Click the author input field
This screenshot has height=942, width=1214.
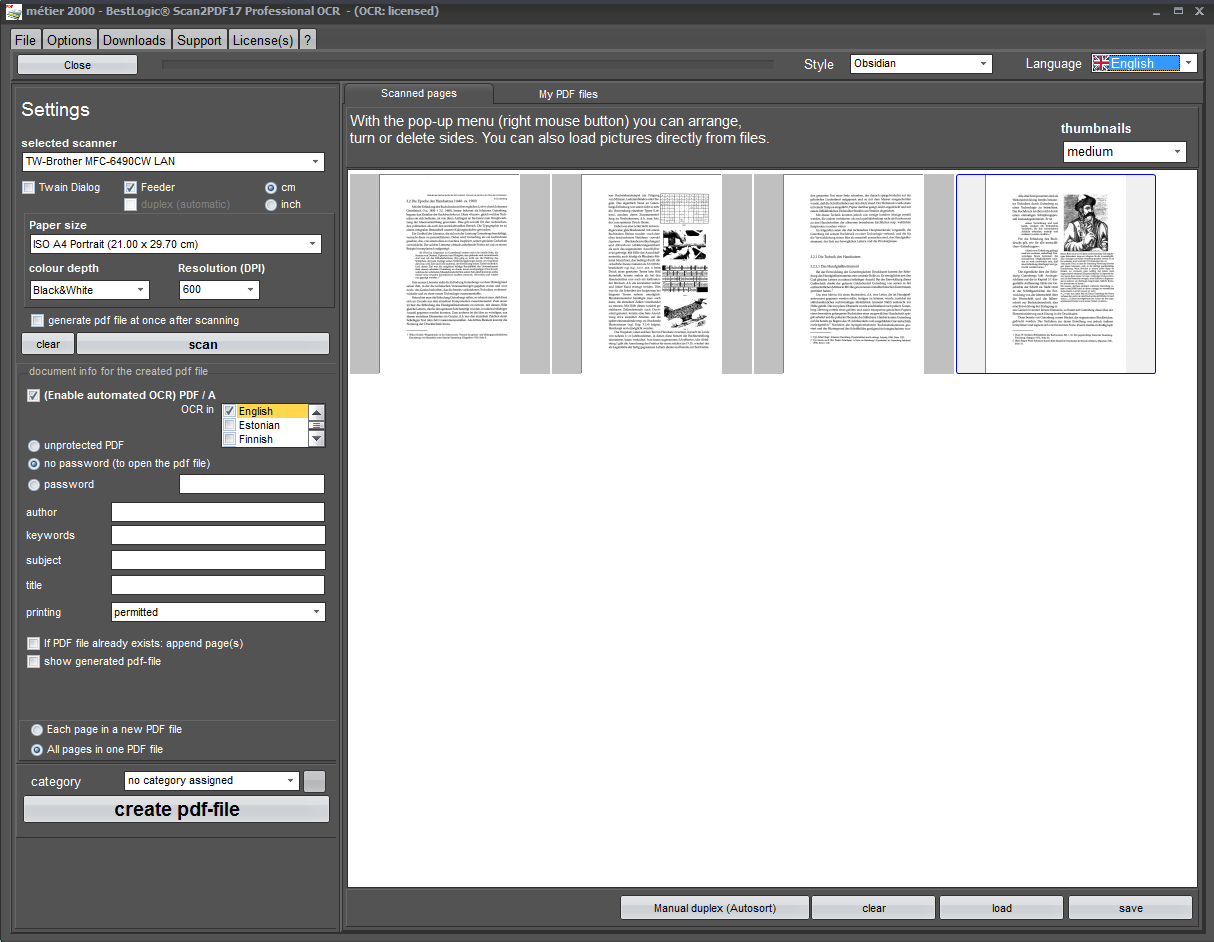click(218, 512)
